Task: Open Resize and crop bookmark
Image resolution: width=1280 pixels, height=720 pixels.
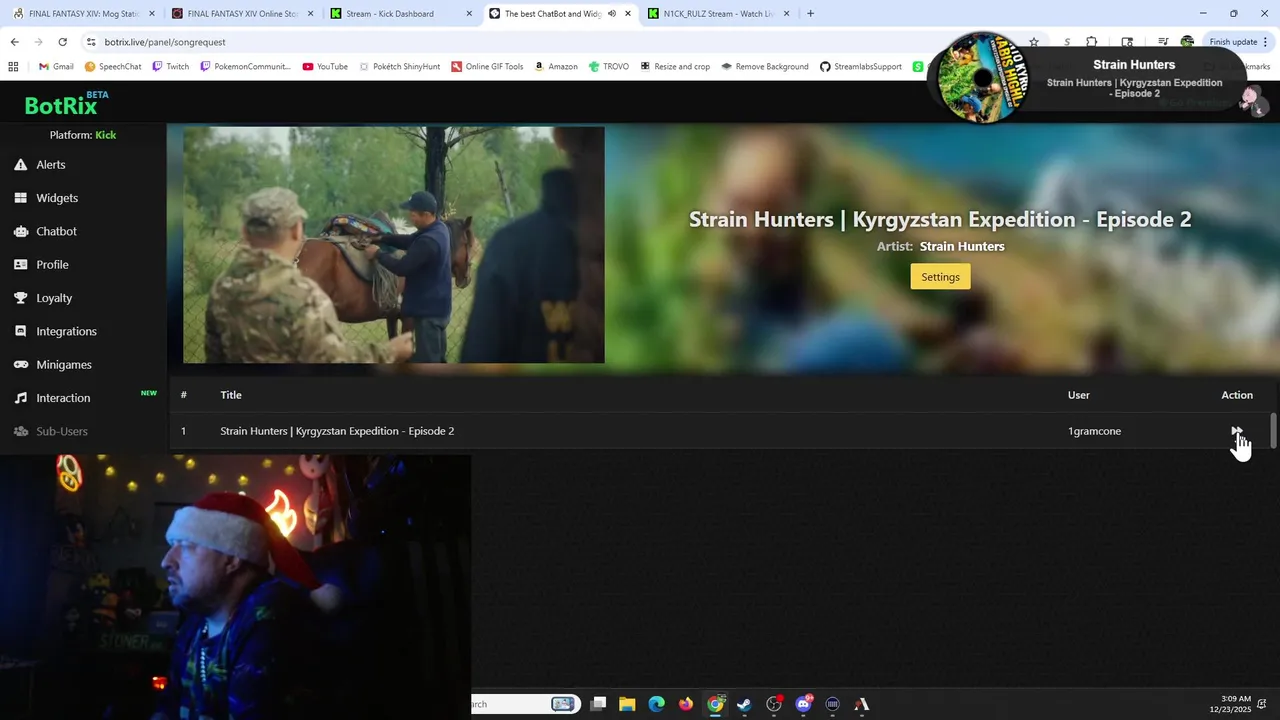Action: (675, 67)
